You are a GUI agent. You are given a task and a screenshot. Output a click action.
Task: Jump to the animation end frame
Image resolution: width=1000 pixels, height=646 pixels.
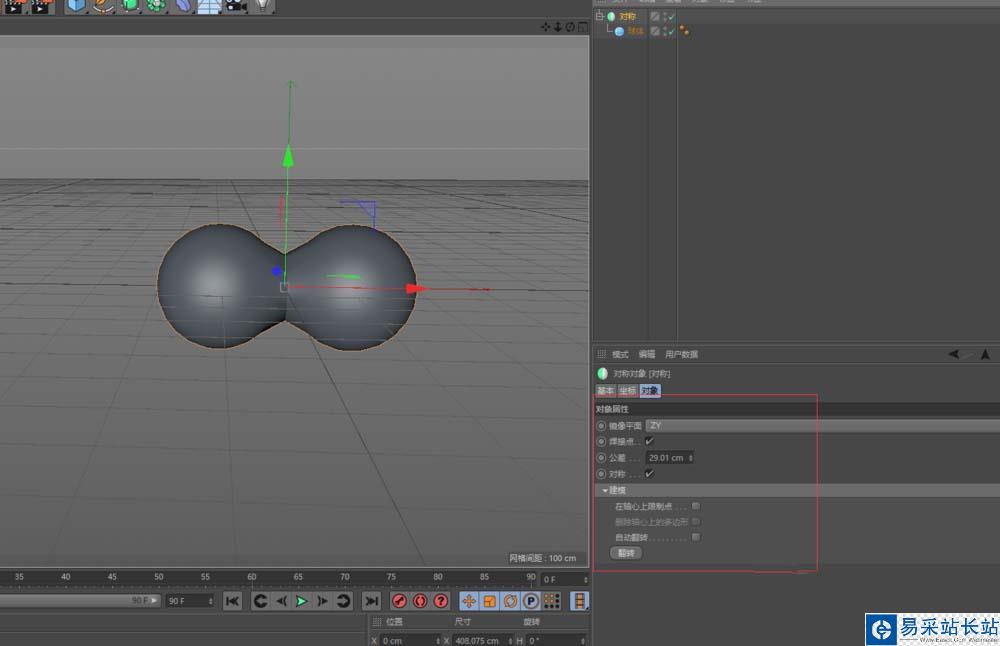click(x=371, y=601)
